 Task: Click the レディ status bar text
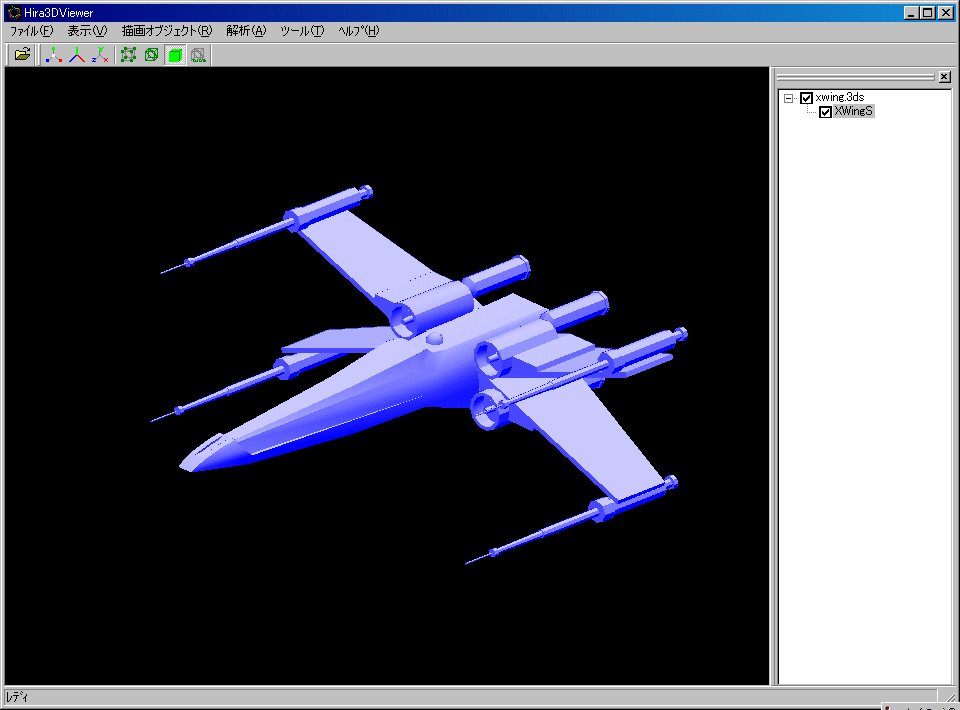click(17, 697)
